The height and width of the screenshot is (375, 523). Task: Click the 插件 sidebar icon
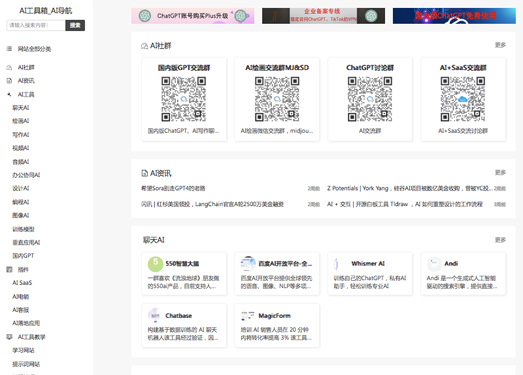click(x=9, y=269)
